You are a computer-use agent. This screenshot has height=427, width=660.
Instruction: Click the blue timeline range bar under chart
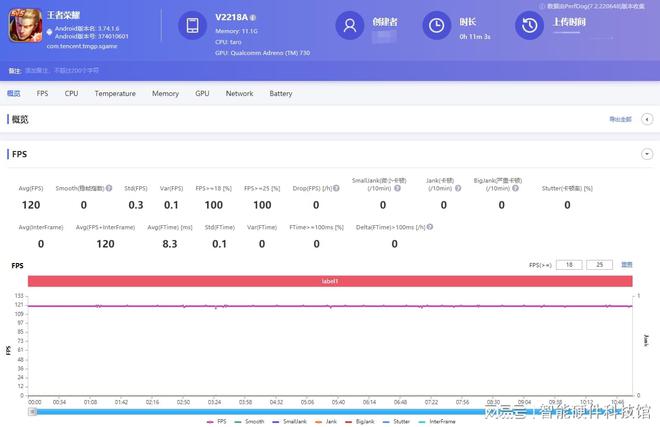coord(328,412)
